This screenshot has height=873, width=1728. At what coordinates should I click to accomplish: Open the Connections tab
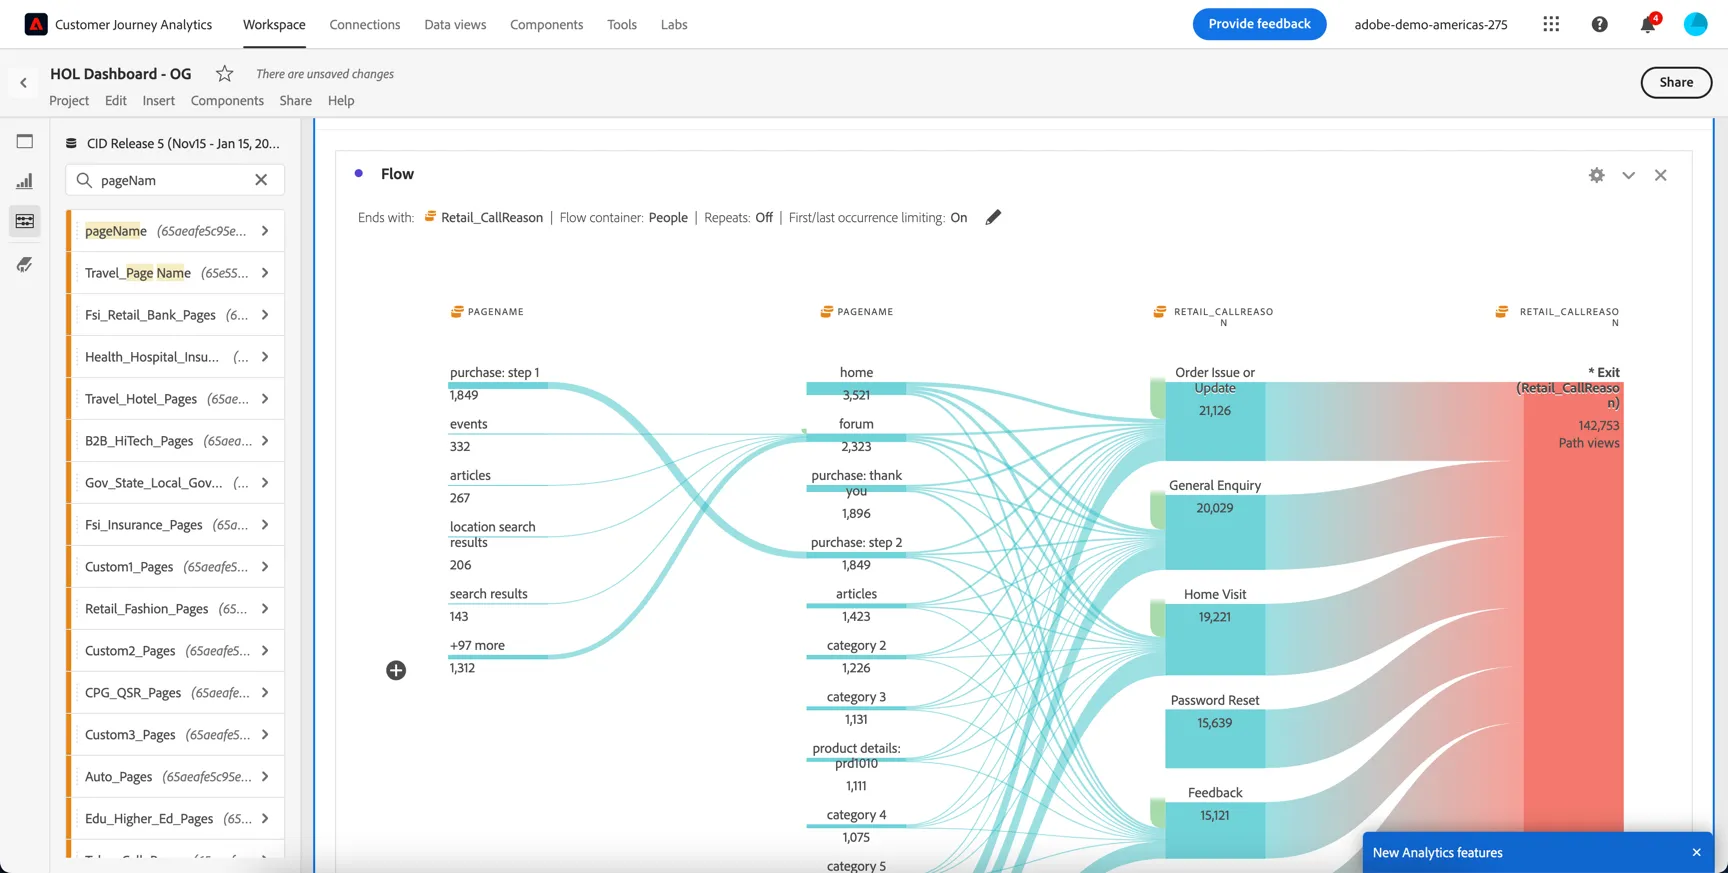pos(365,24)
